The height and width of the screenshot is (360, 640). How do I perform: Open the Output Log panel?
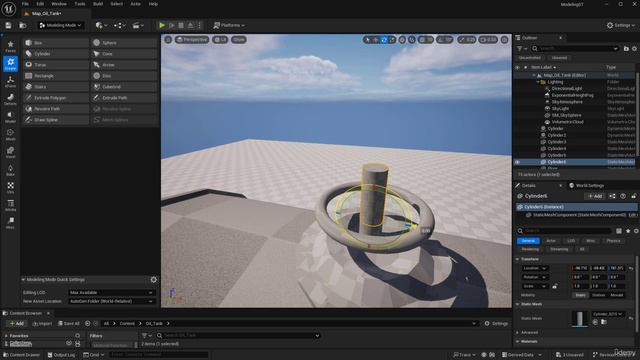click(61, 355)
